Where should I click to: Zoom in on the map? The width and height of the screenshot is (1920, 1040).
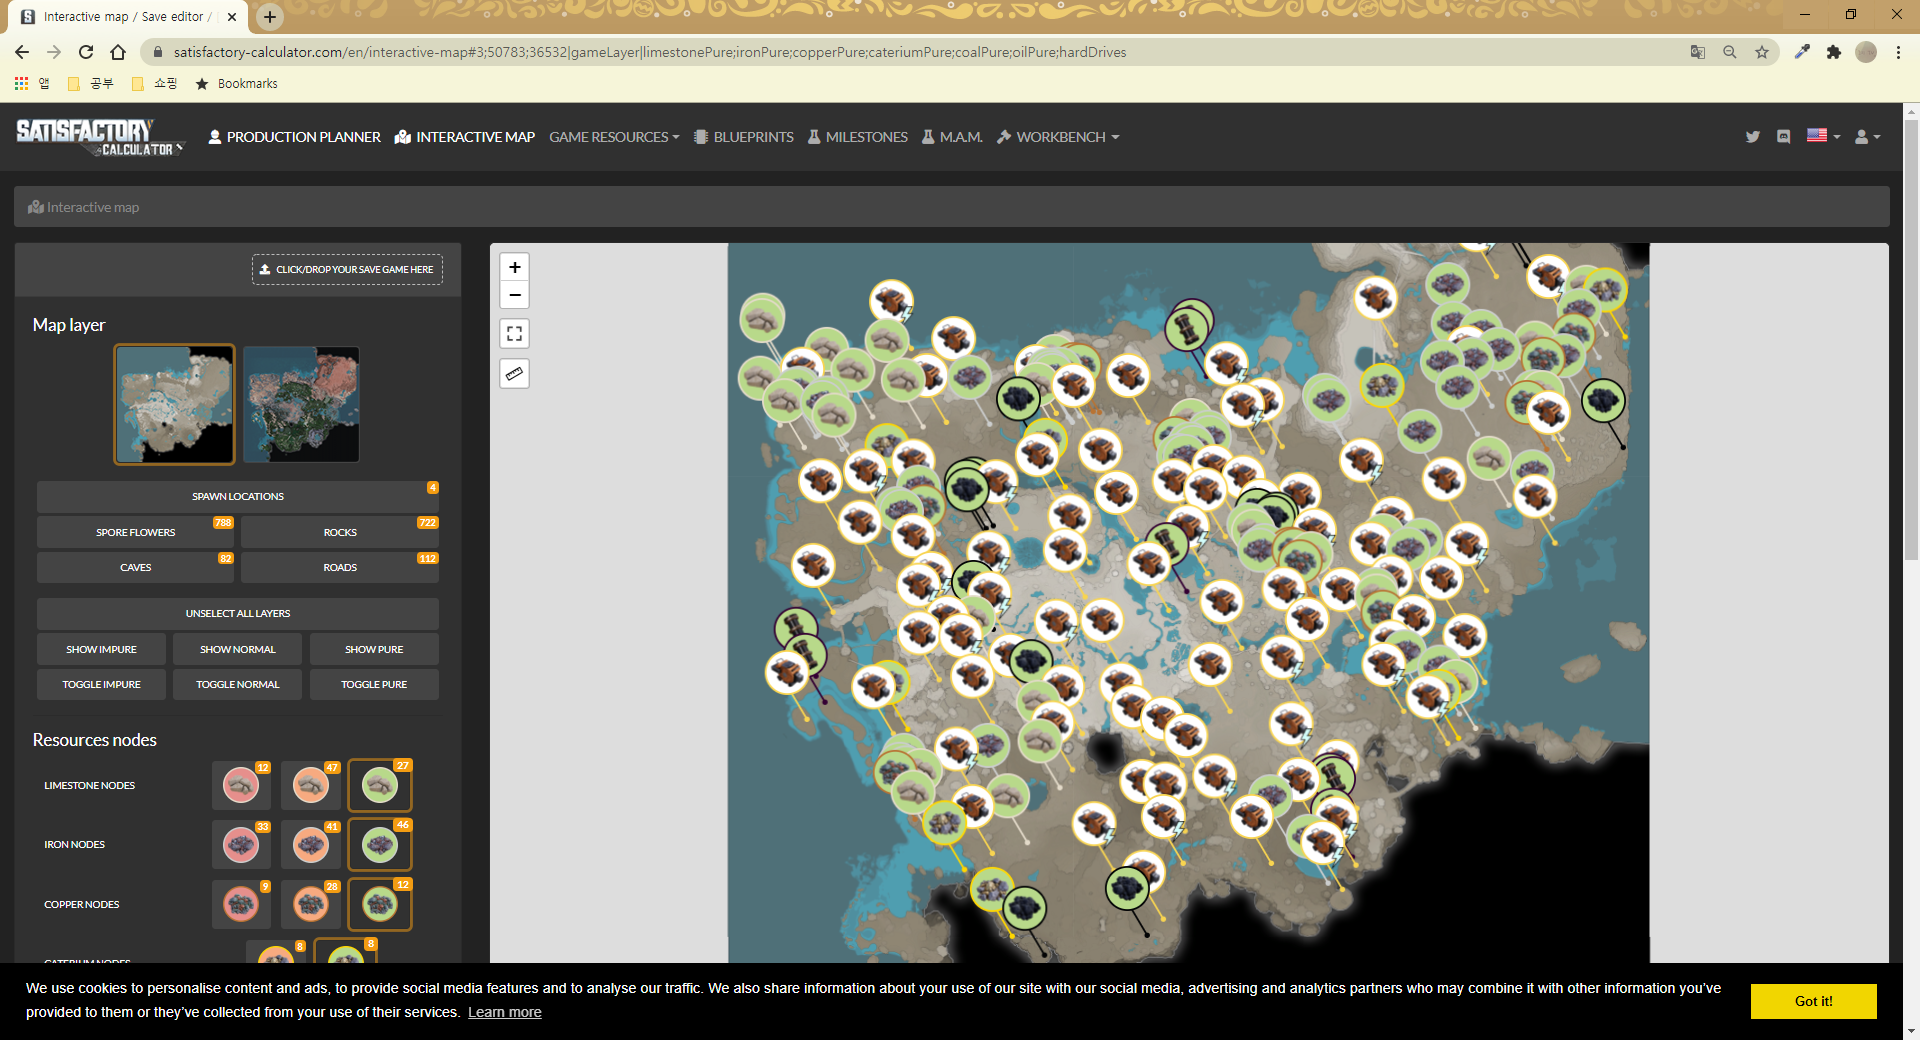514,267
